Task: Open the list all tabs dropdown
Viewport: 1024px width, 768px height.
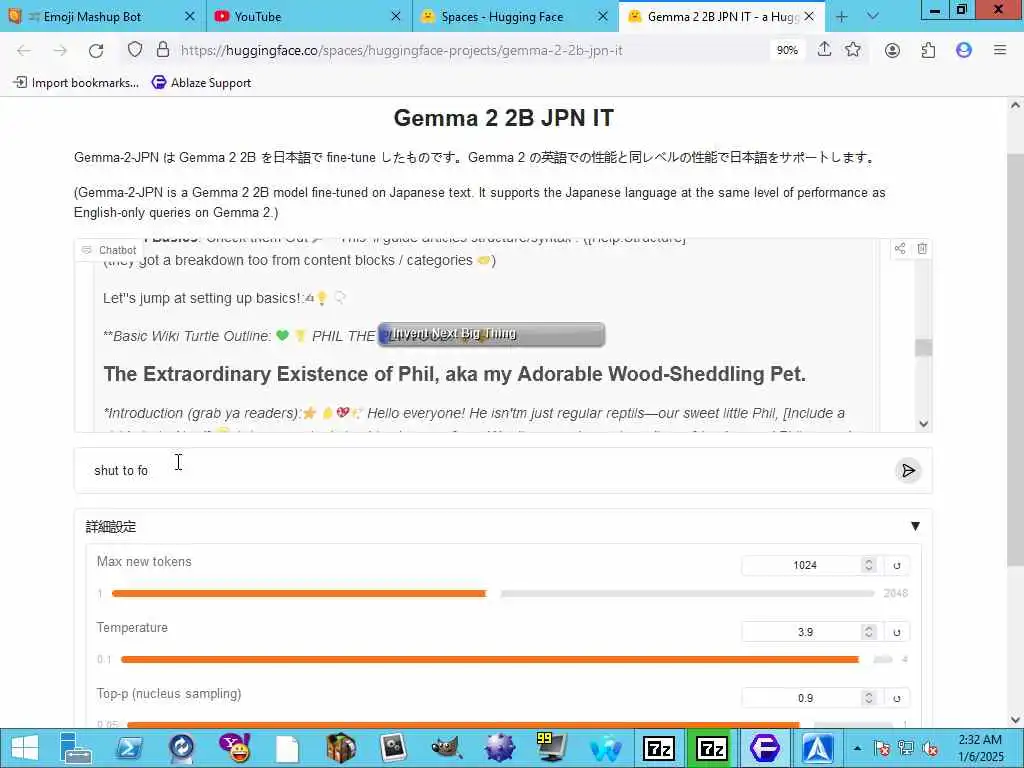Action: (x=873, y=17)
